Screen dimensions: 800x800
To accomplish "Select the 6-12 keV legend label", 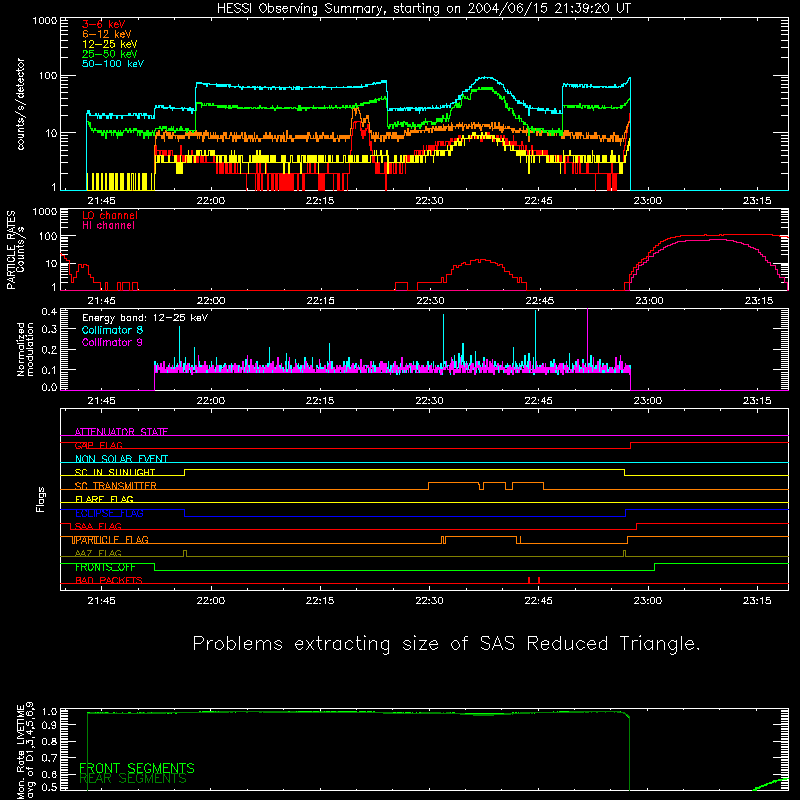I will [107, 34].
